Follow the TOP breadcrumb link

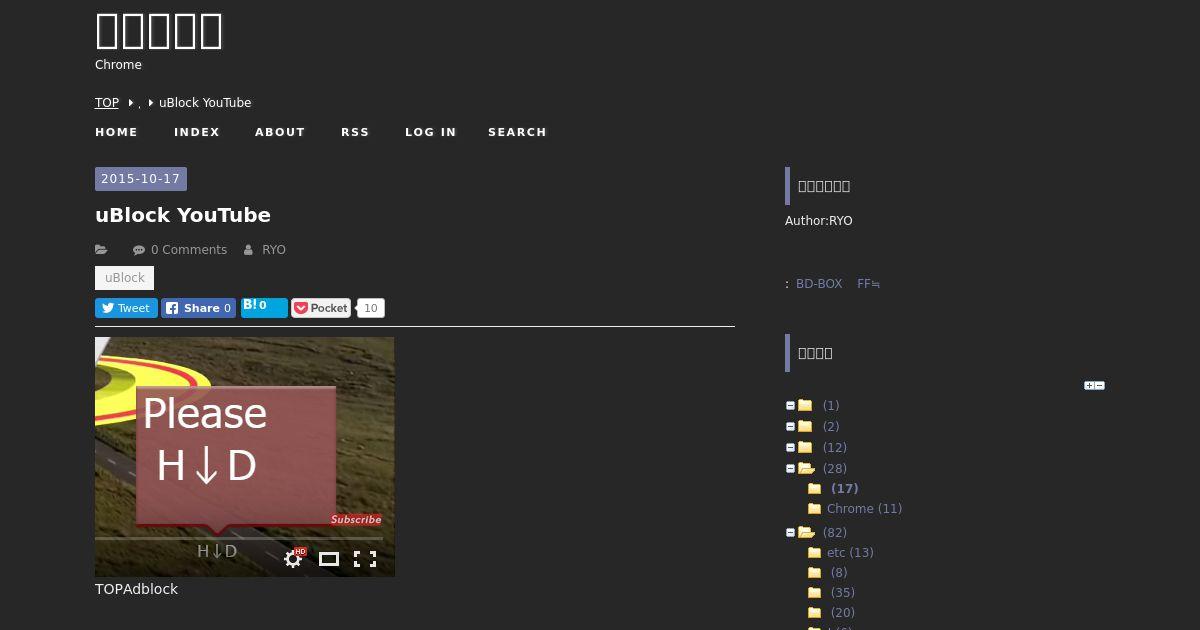[107, 103]
